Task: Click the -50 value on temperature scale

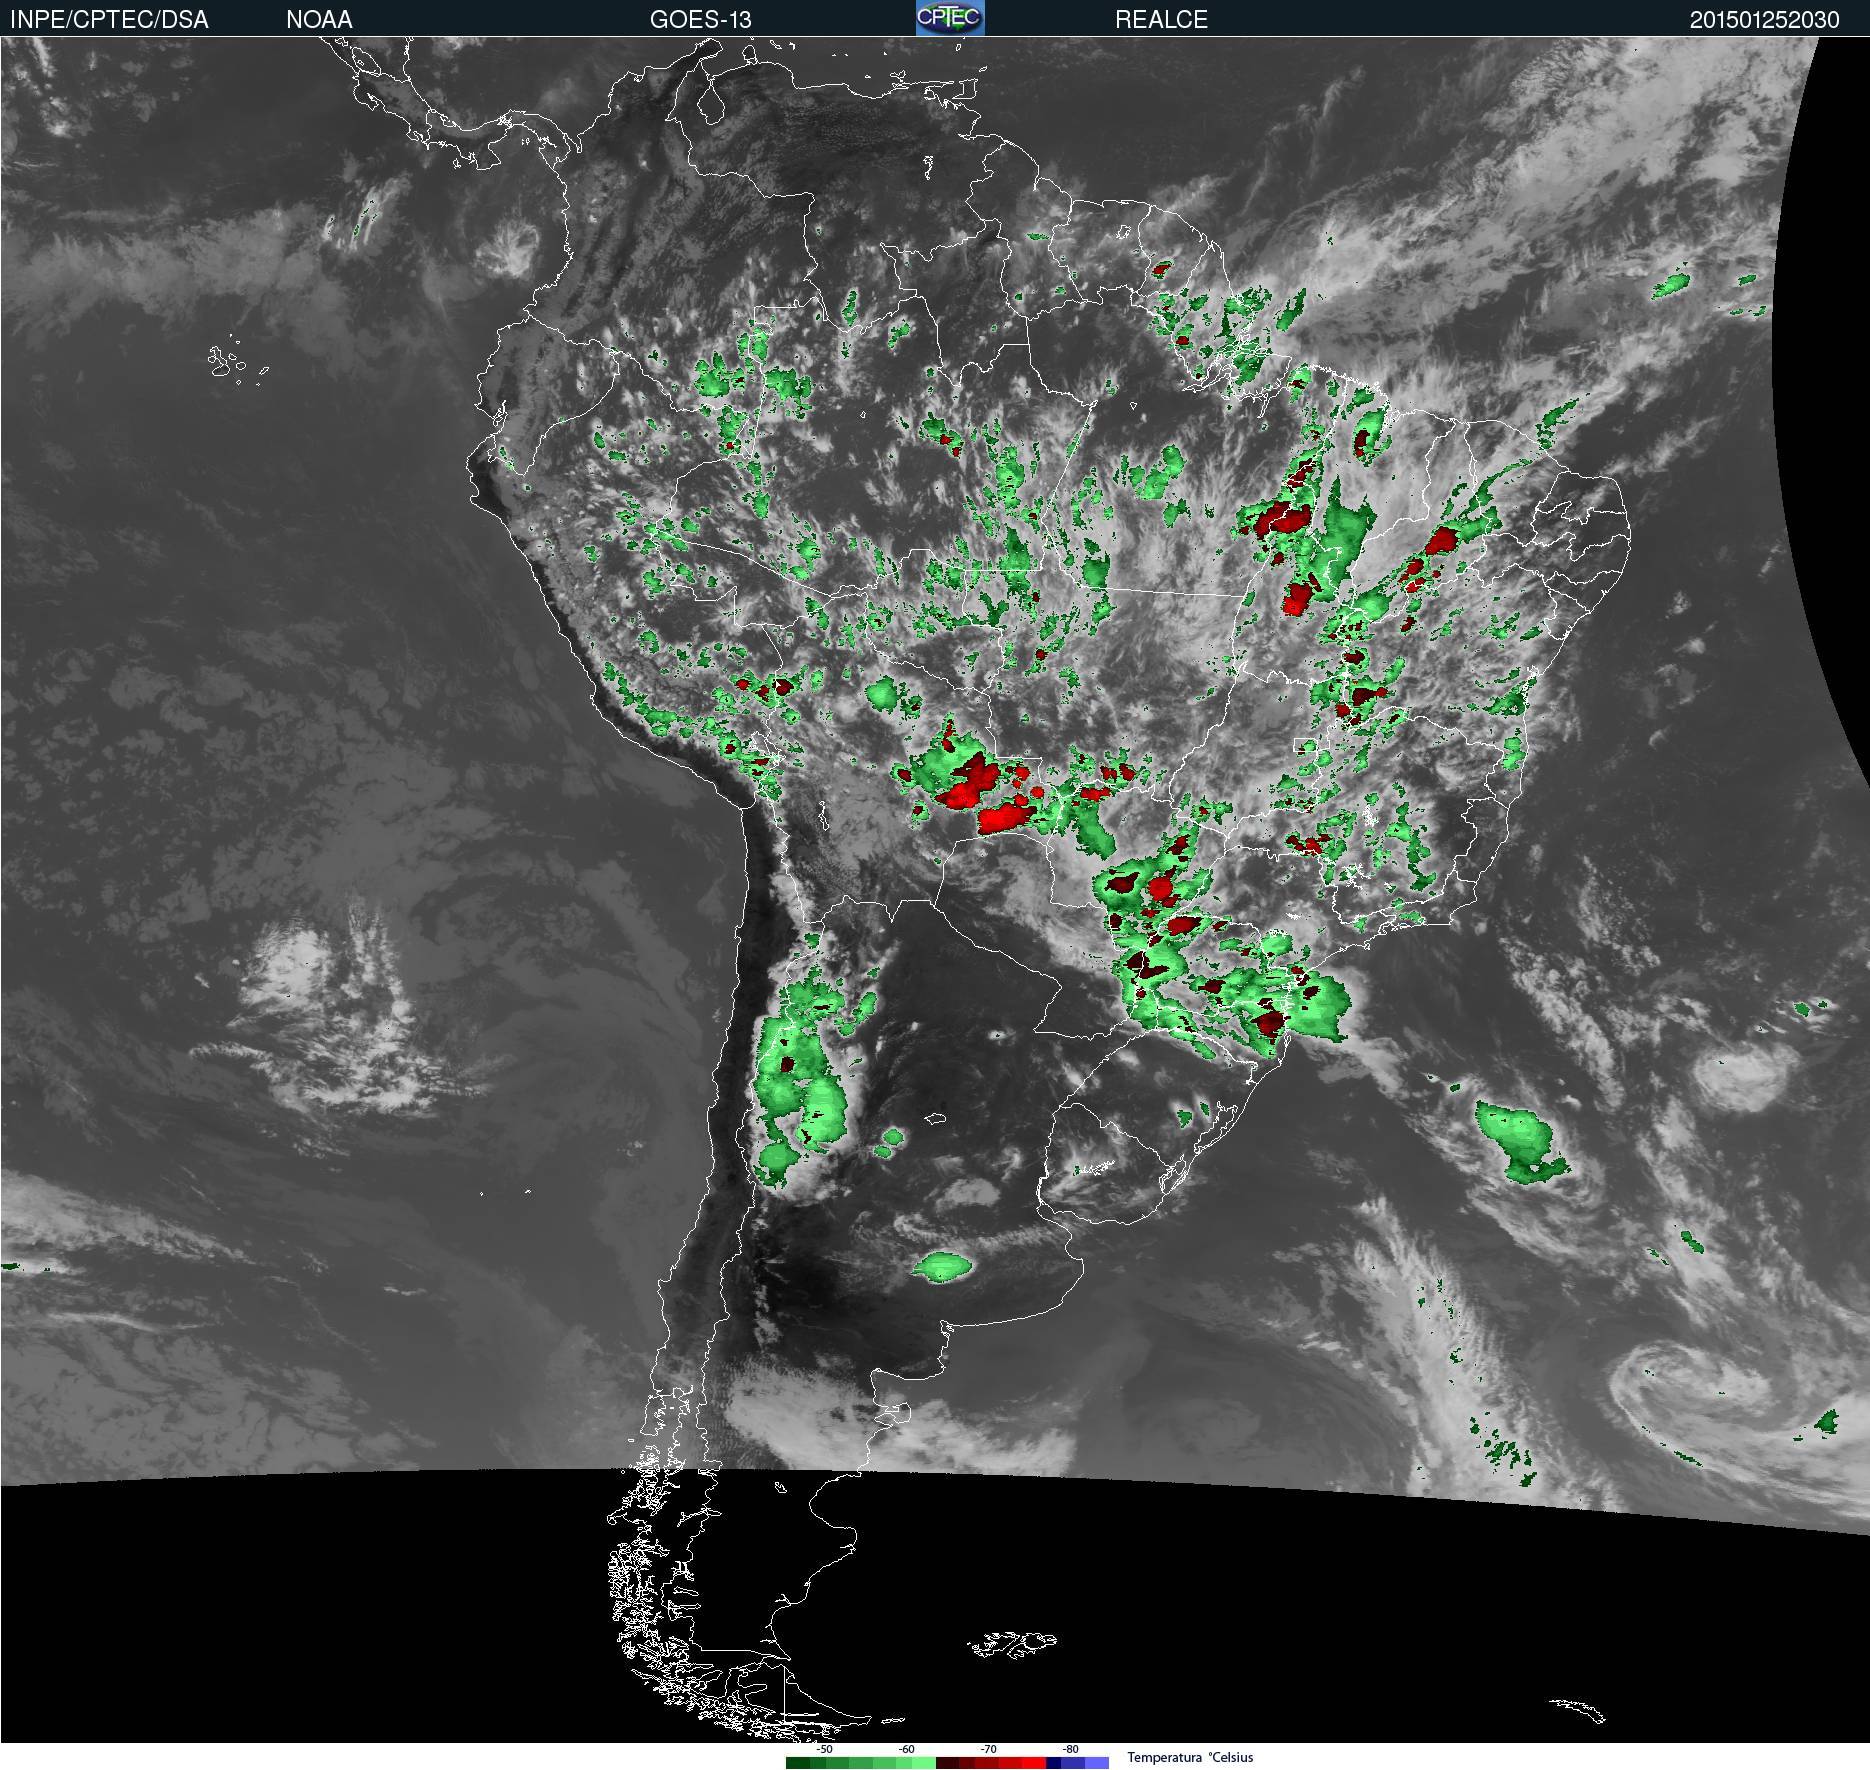Action: pyautogui.click(x=824, y=1749)
